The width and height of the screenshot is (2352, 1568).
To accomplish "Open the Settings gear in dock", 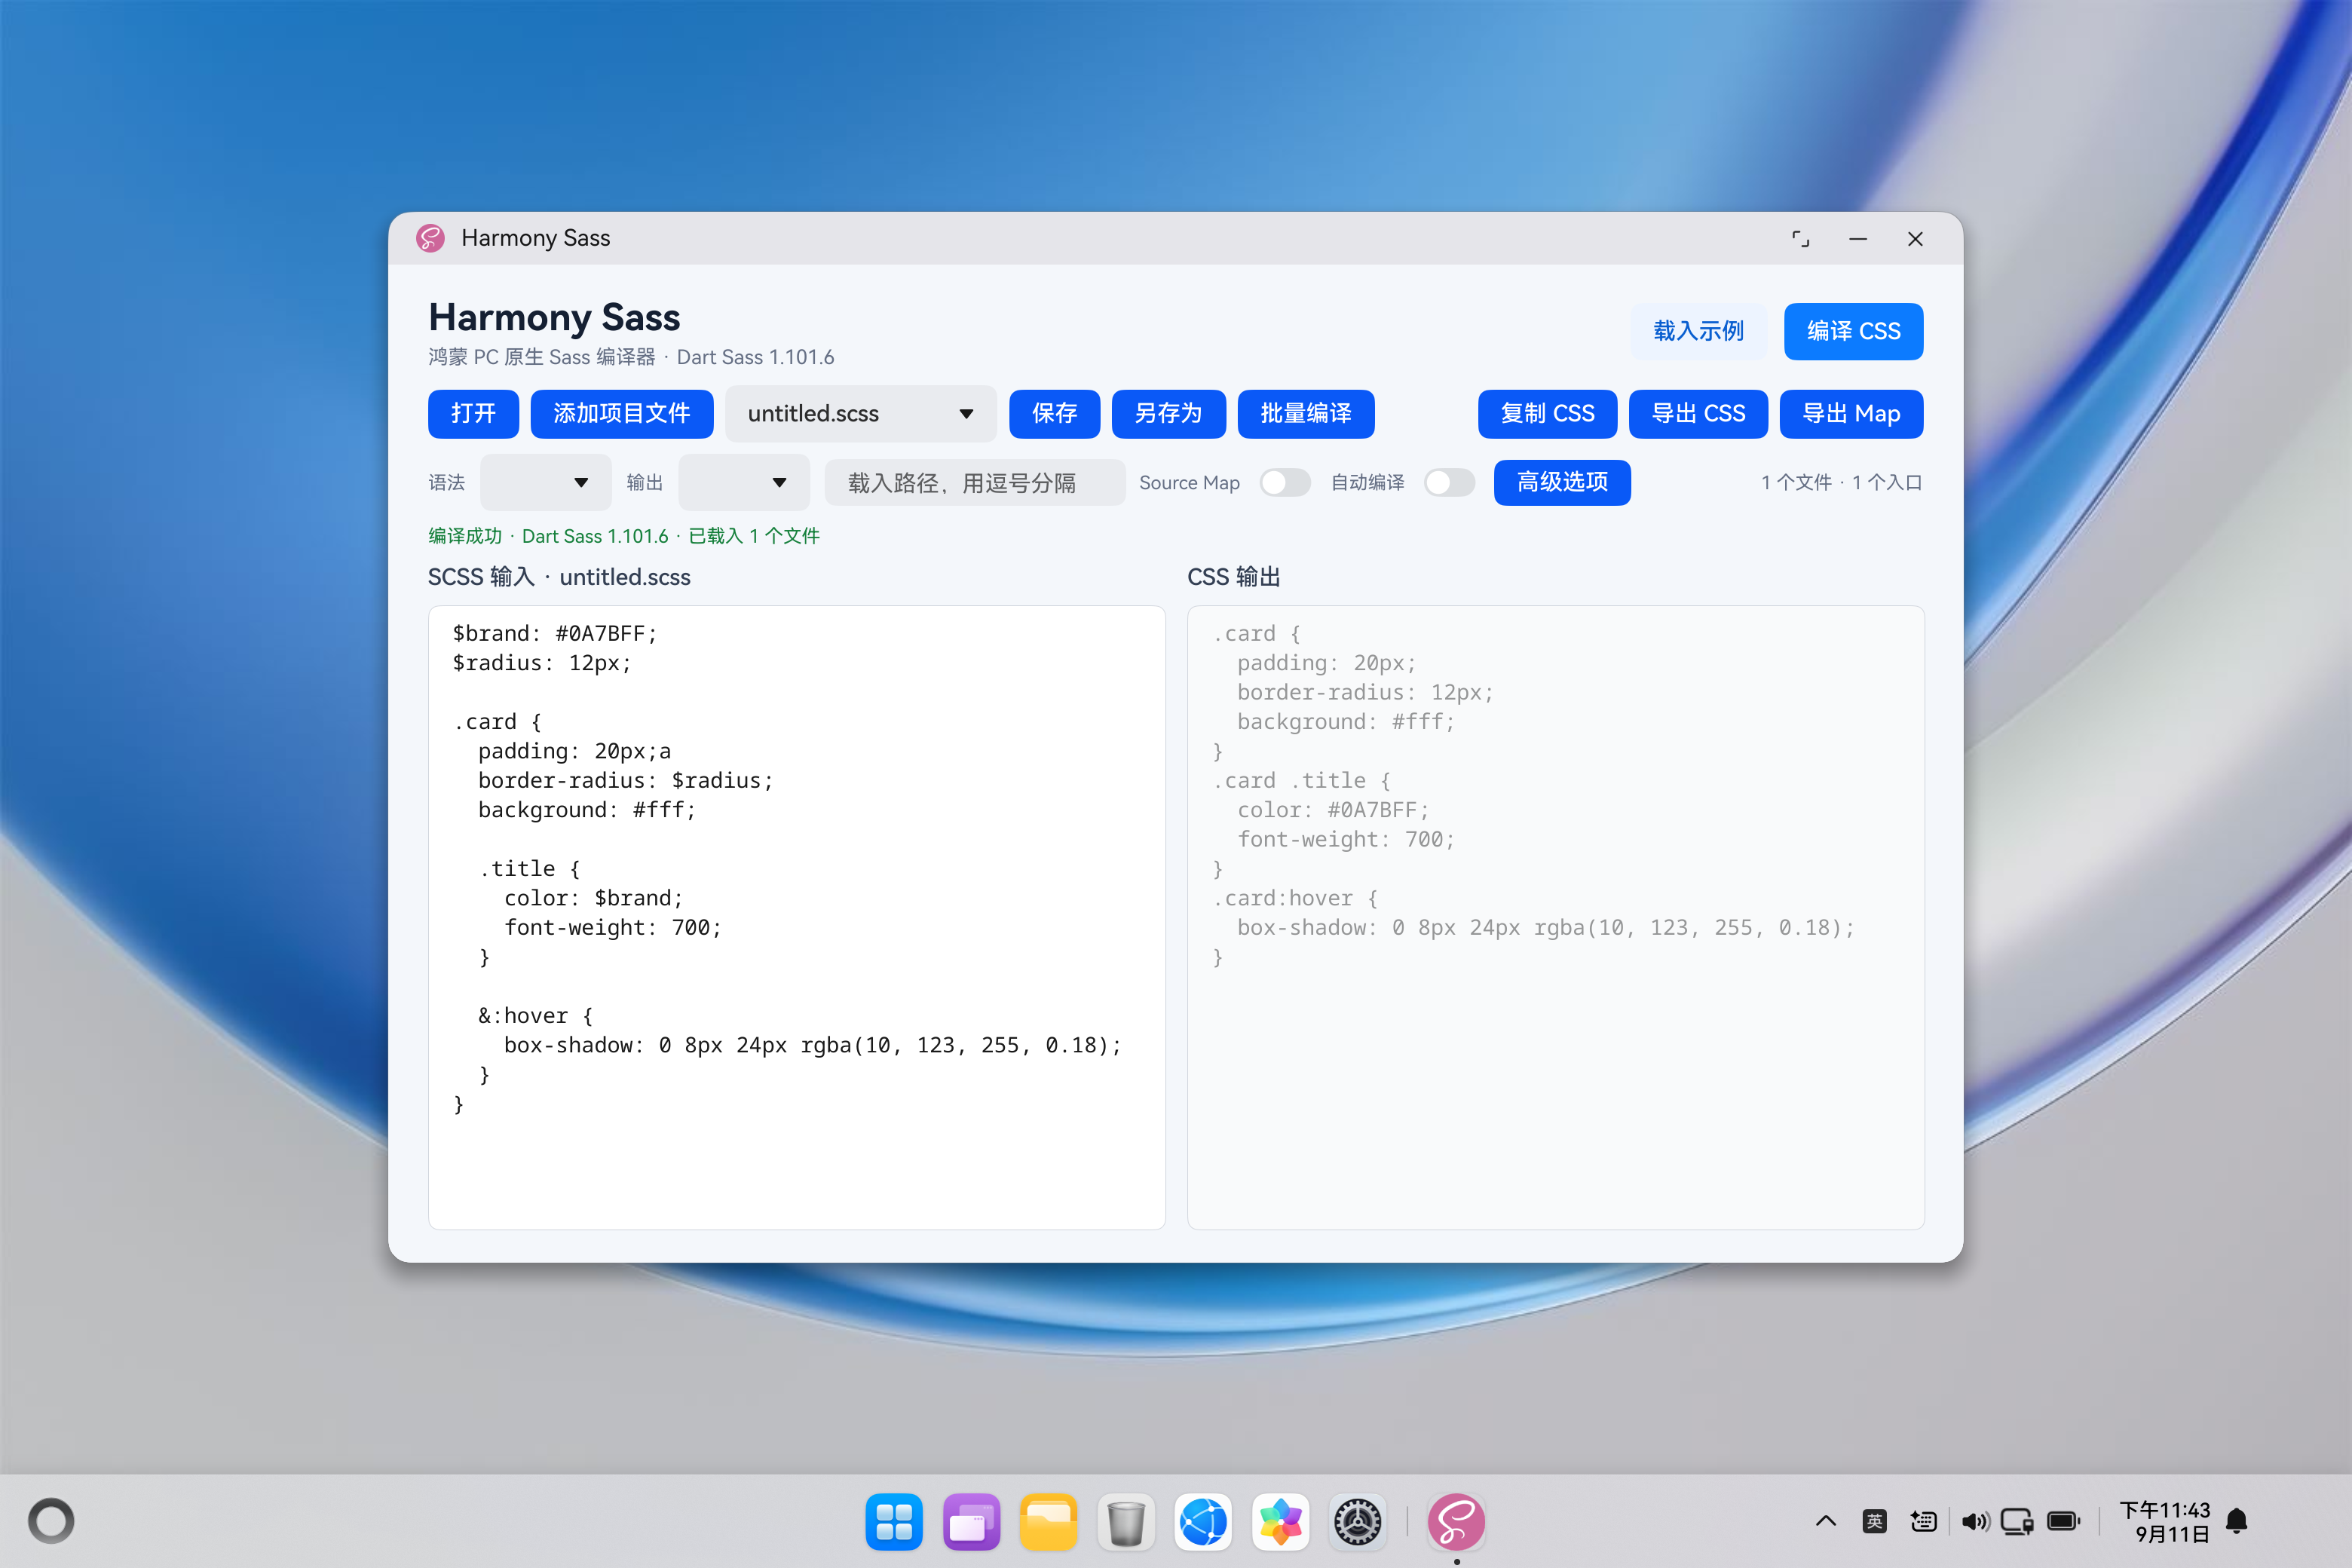I will (x=1358, y=1522).
